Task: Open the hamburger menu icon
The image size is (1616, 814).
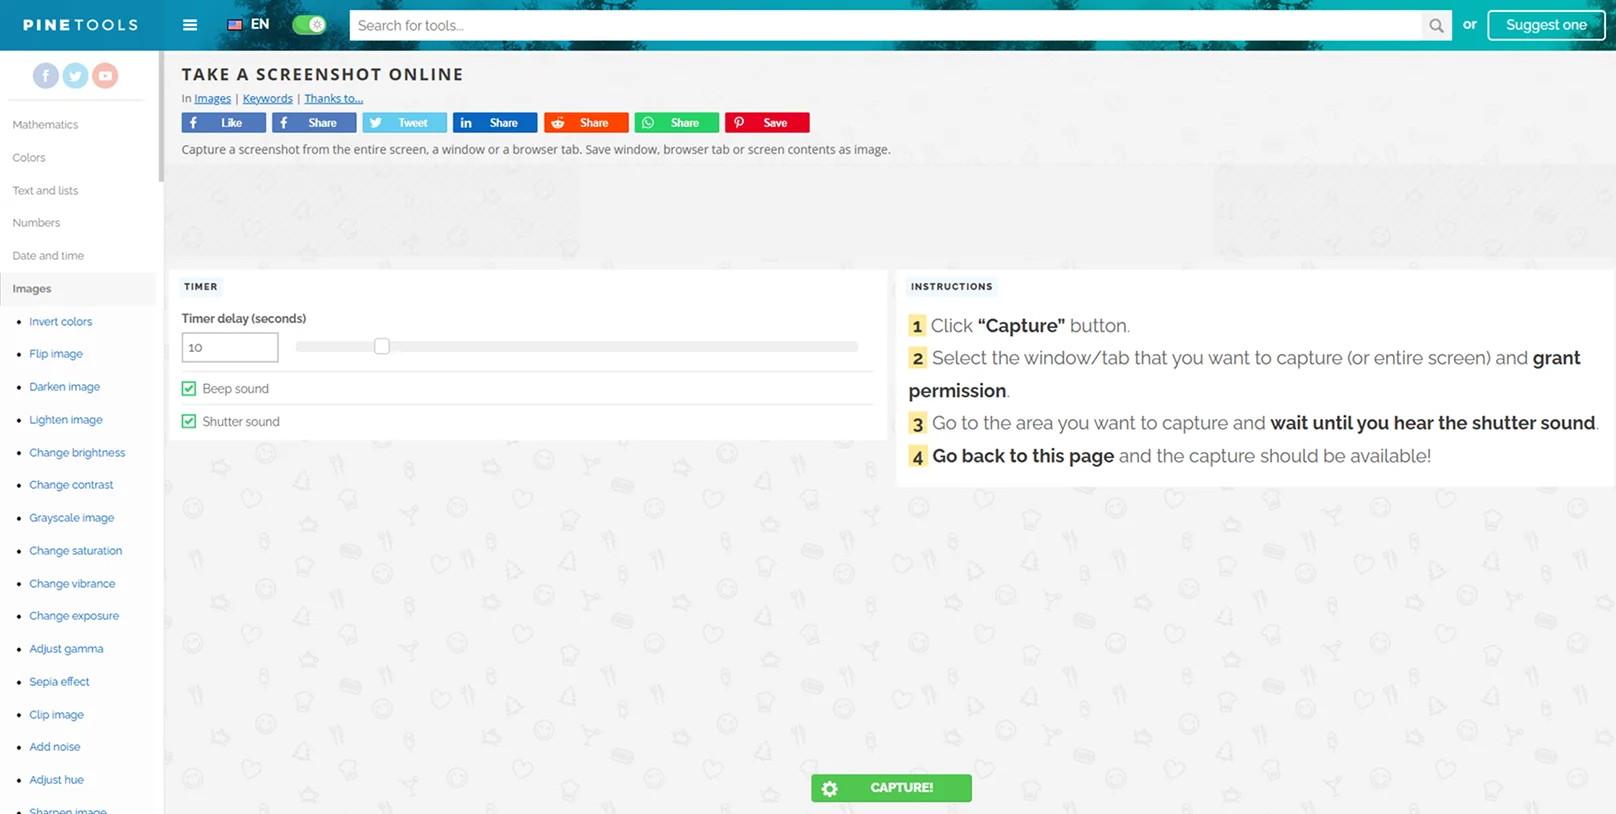Action: tap(190, 25)
